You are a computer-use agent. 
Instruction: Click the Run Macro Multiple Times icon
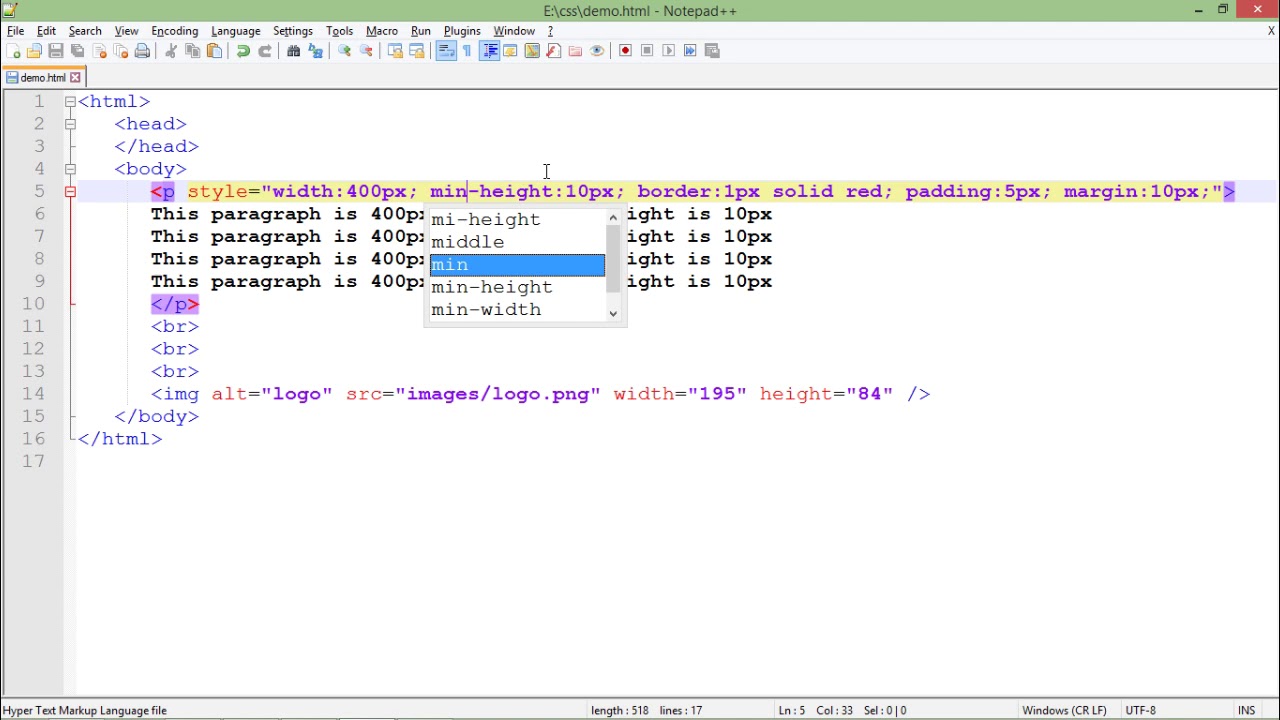click(690, 51)
